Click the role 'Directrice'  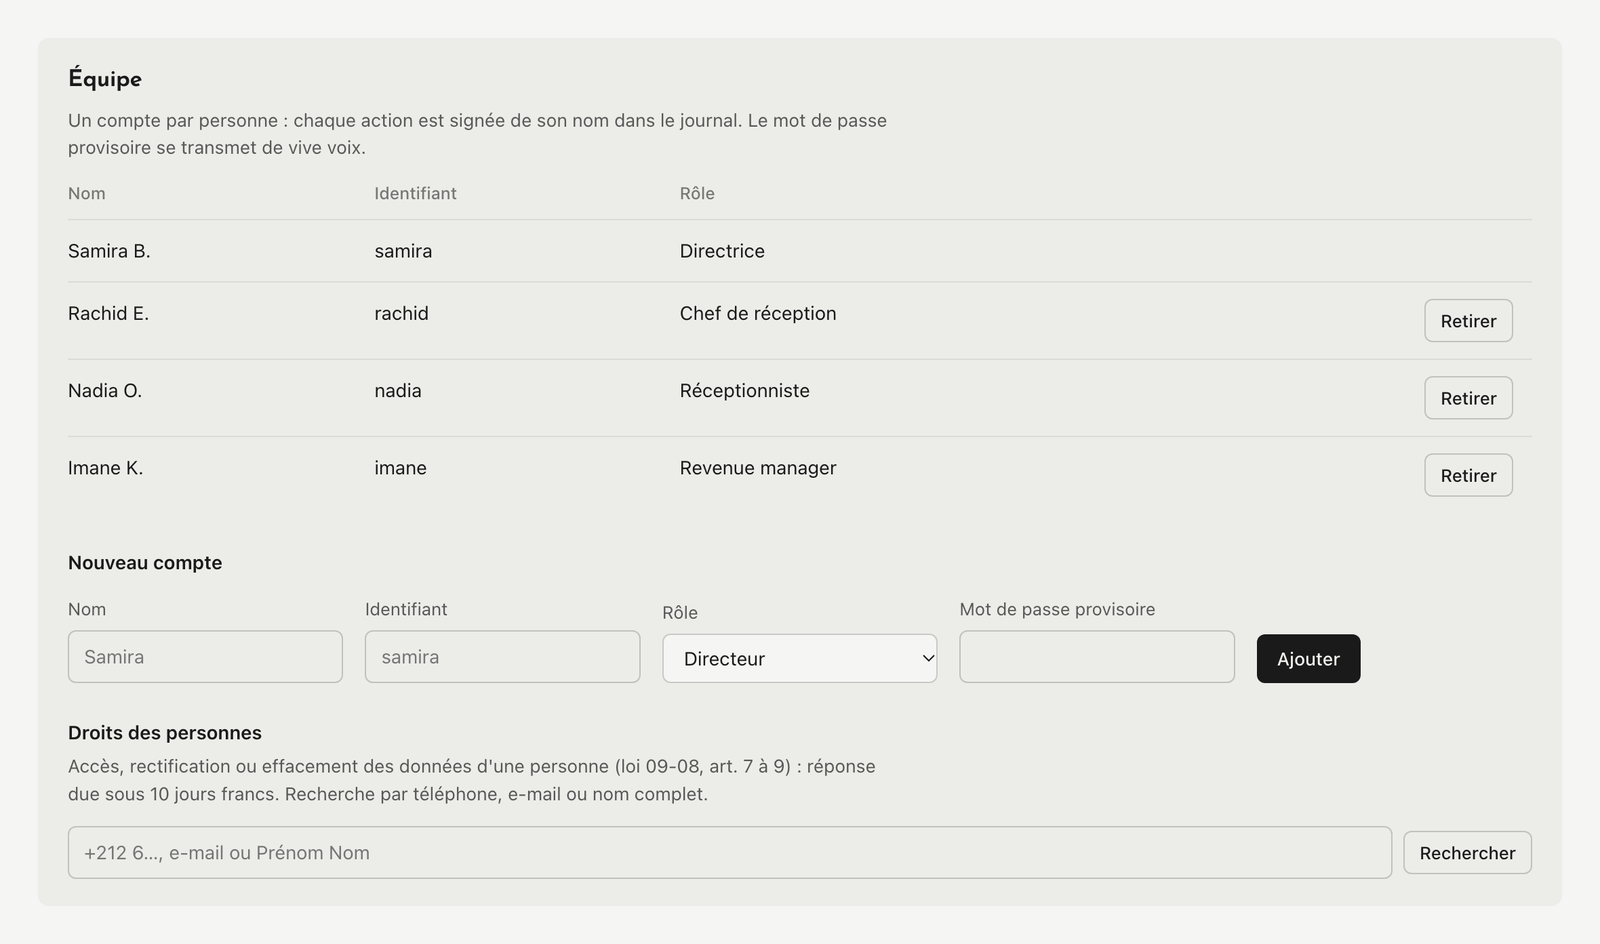722,251
